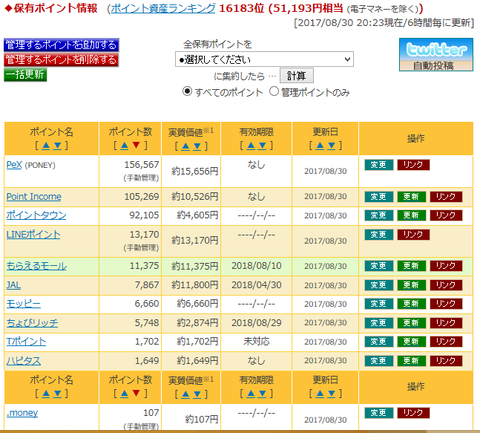Click red descending arrow under lower ポイント数
This screenshot has width=480, height=433.
pyautogui.click(x=136, y=394)
